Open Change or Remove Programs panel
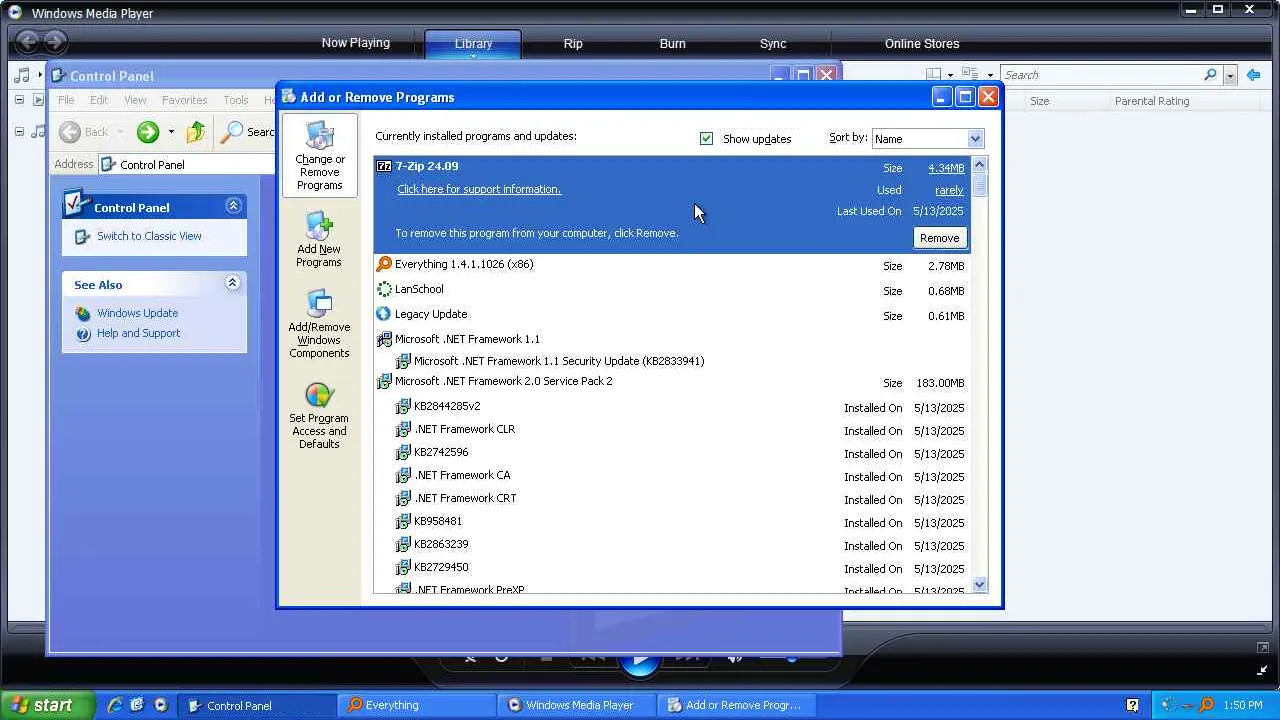1280x720 pixels. click(320, 155)
